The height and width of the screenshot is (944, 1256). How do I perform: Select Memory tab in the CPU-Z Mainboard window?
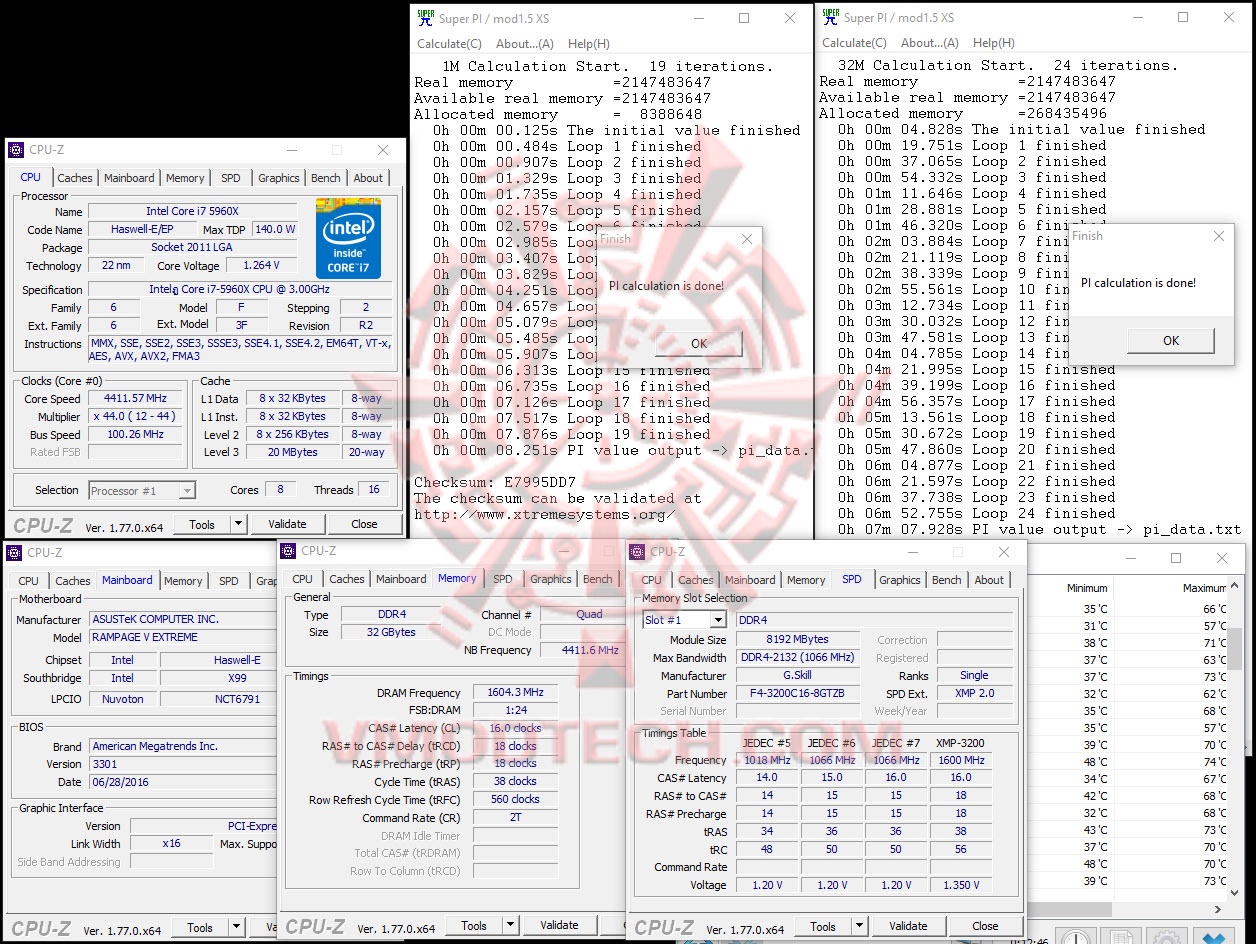click(x=183, y=581)
